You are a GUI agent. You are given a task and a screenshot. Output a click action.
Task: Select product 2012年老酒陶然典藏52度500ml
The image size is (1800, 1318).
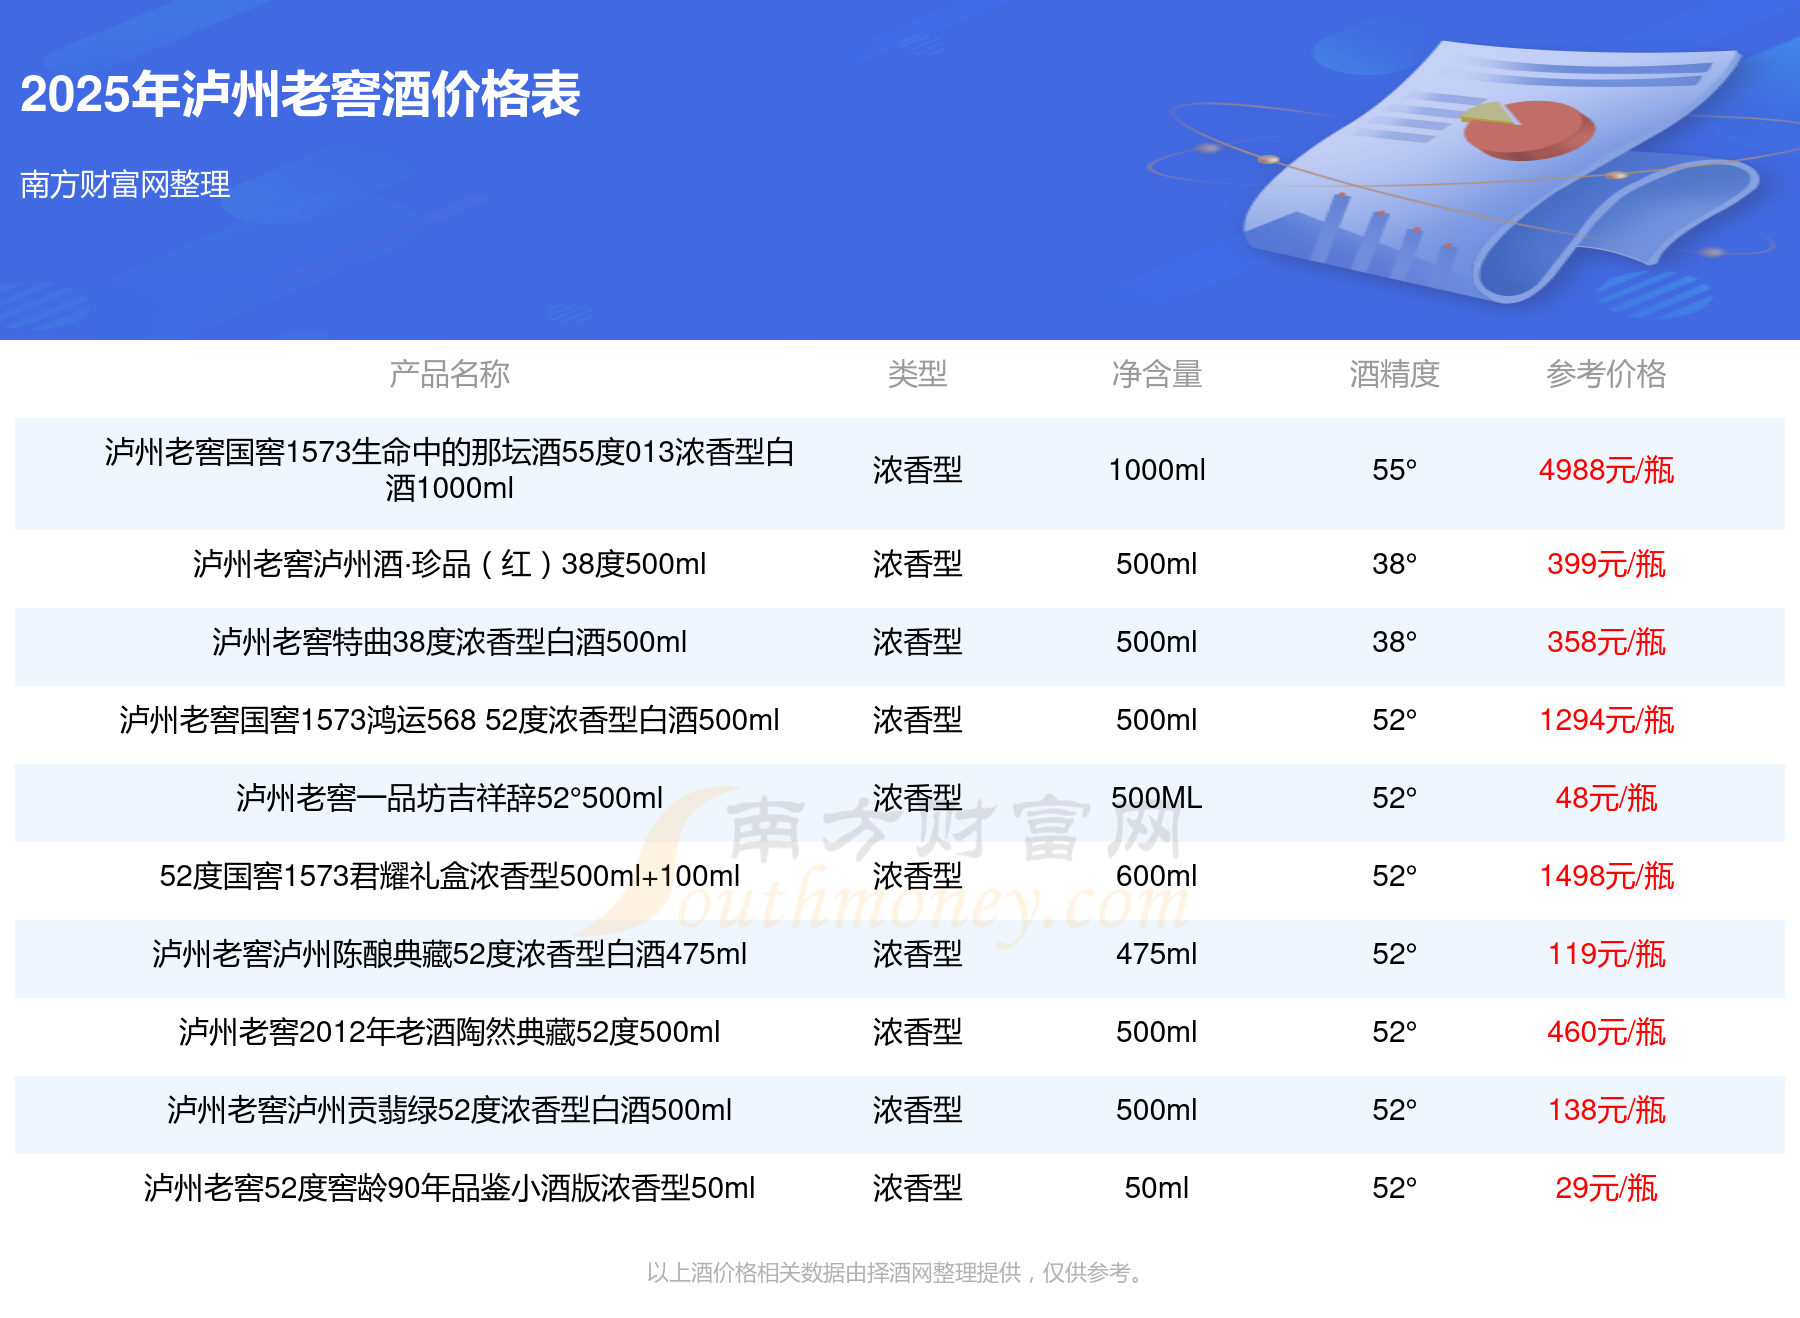(449, 1032)
